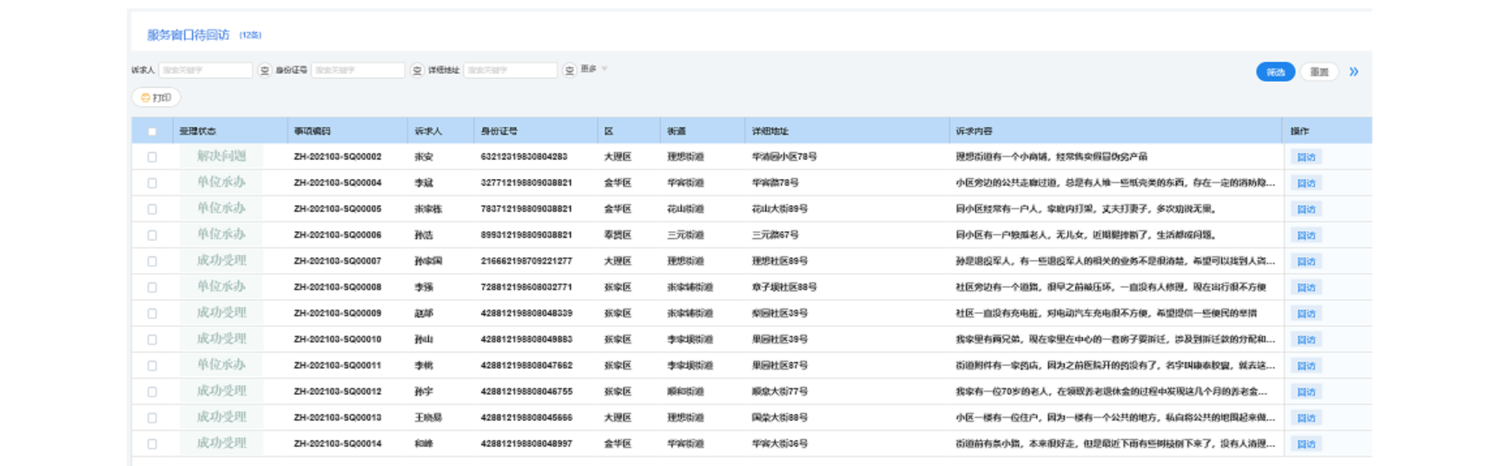1500x466 pixels.
Task: Toggle the select-all checkbox in table header
Action: pos(152,132)
